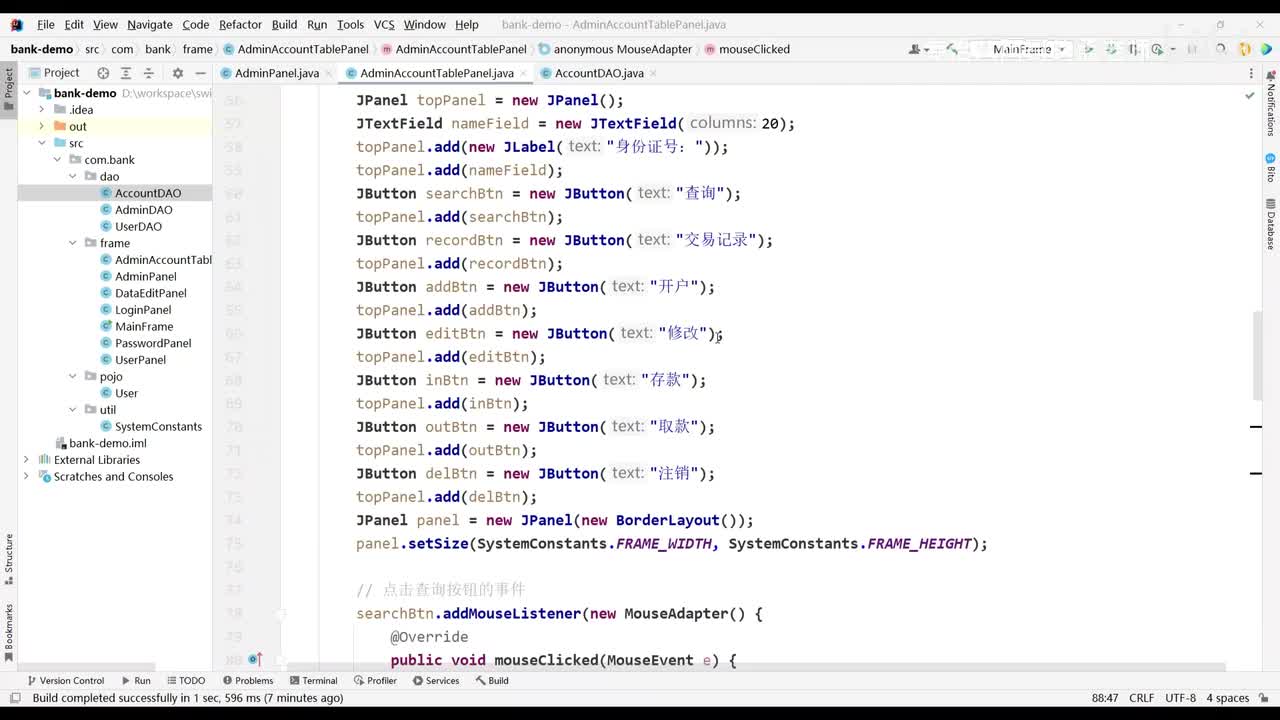Open the Project panel settings gear

coord(177,73)
